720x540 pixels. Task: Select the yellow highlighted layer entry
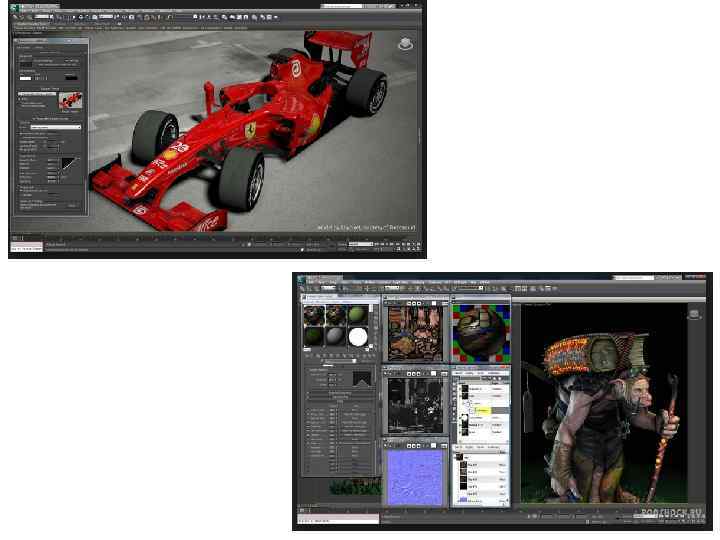(x=483, y=410)
